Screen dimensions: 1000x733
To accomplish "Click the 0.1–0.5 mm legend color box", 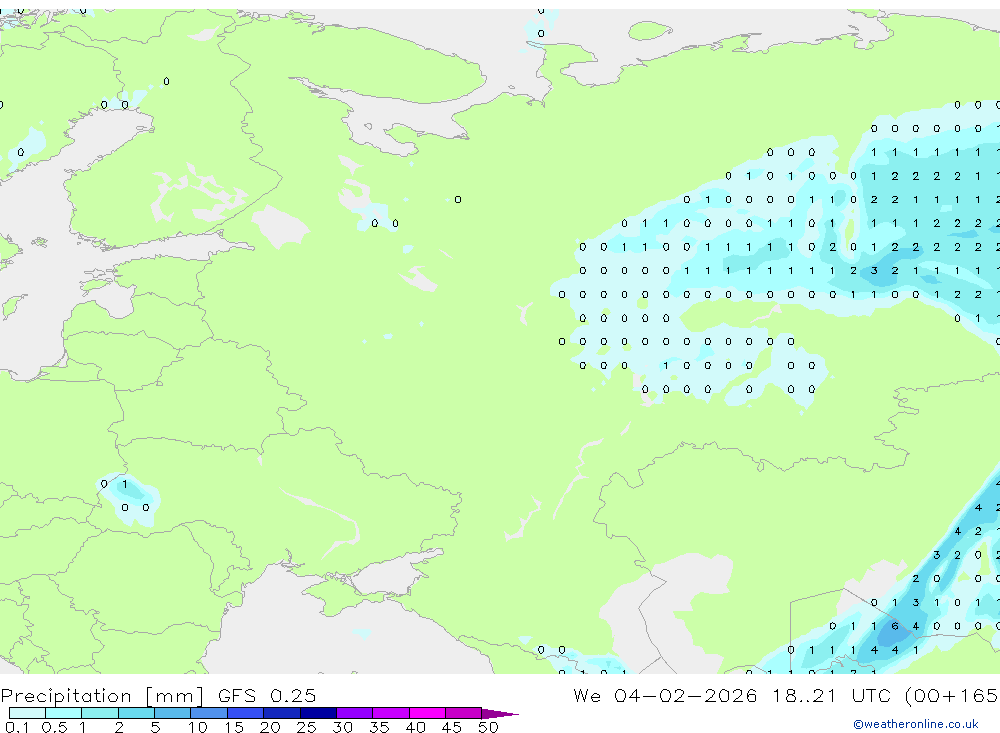I will pos(27,713).
